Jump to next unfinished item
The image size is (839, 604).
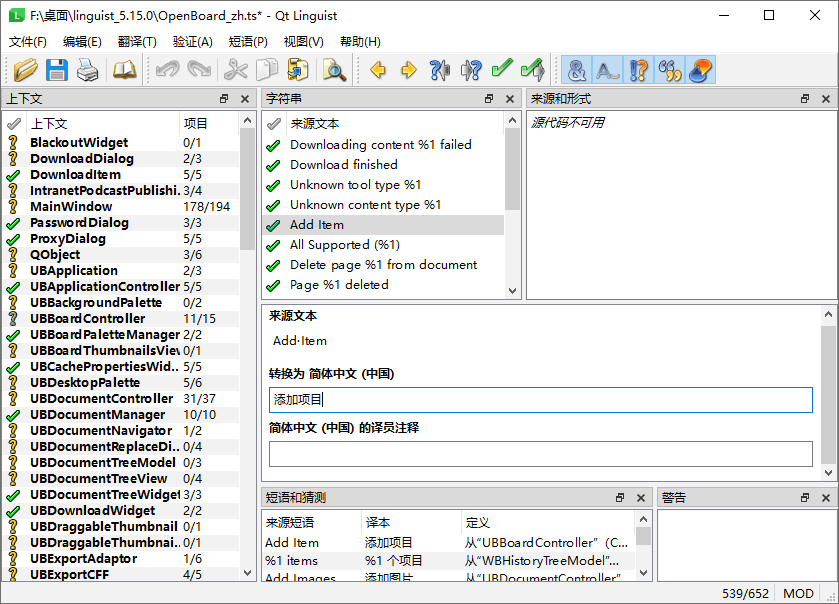[x=471, y=70]
